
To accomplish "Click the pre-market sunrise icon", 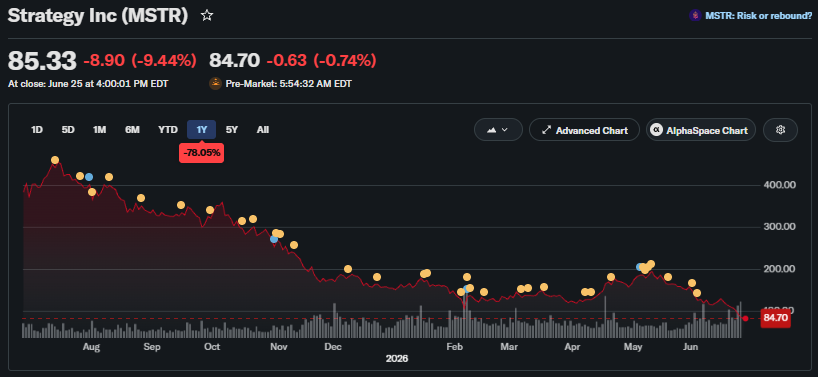I will coord(215,83).
